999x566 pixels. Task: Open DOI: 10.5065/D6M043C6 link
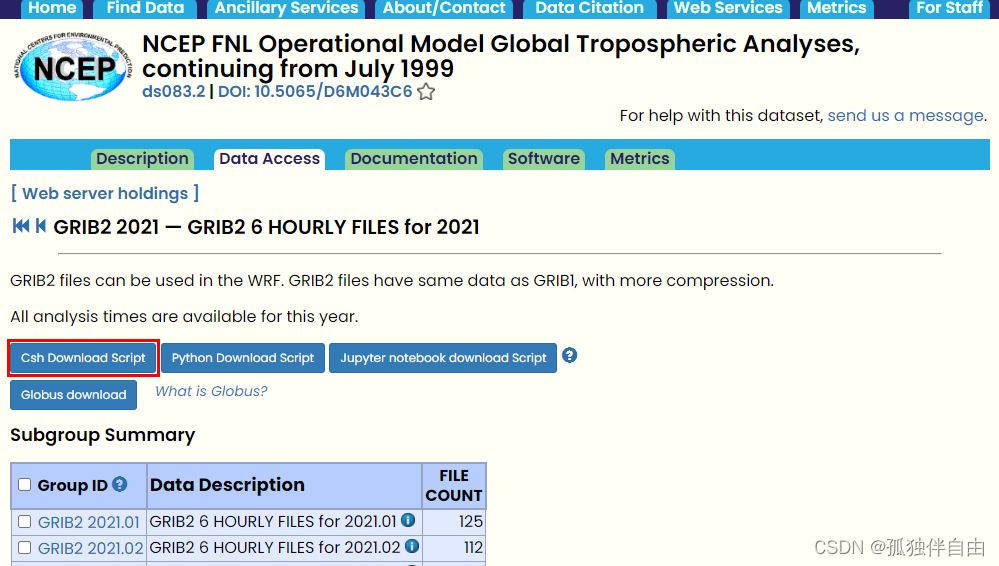click(x=315, y=91)
